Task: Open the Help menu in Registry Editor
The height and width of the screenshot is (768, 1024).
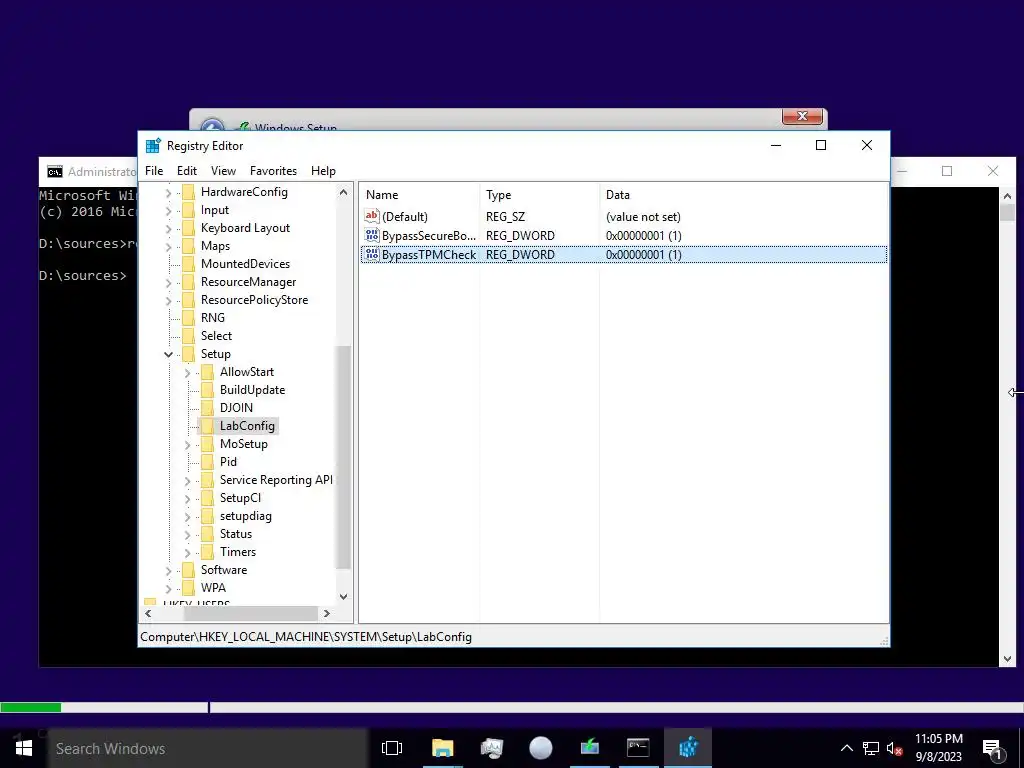Action: click(x=323, y=170)
